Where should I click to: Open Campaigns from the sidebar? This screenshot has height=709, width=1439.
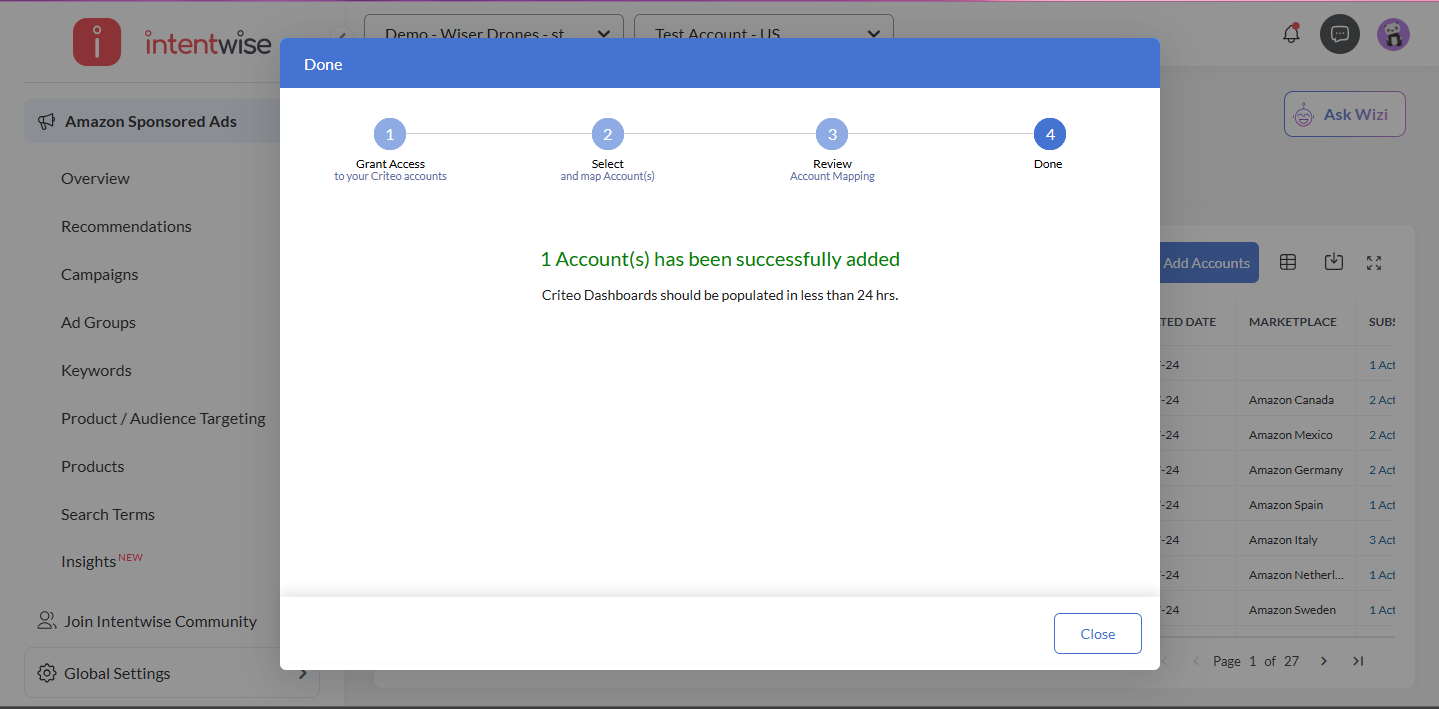[100, 274]
